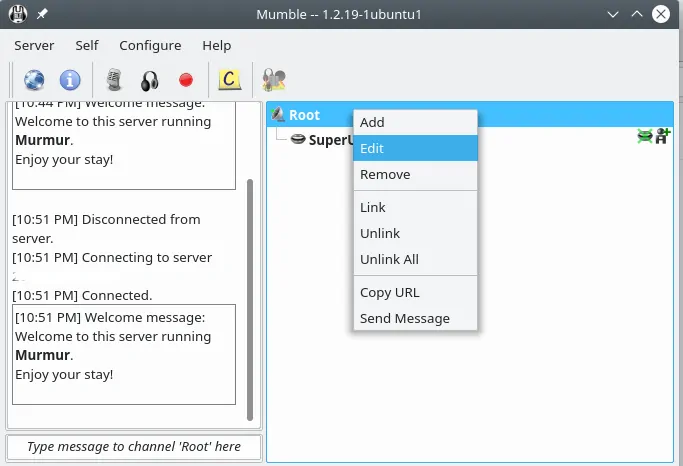Click the chat log vertical scrollbar
This screenshot has width=683, height=466.
pyautogui.click(x=250, y=300)
